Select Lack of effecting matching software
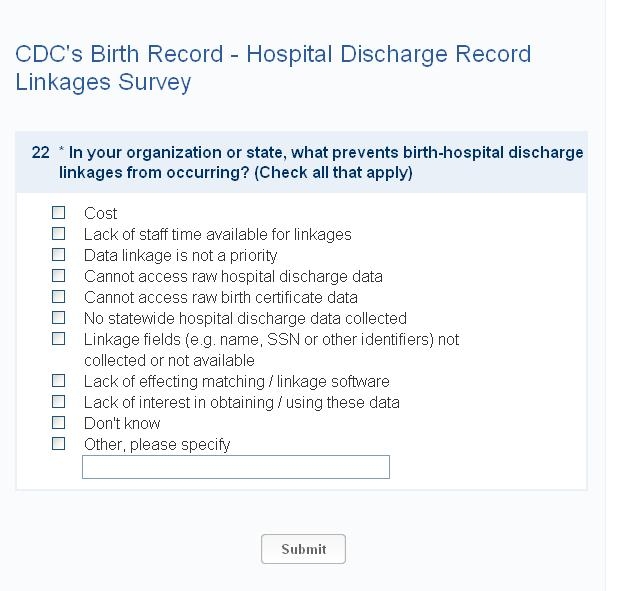640x591 pixels. [59, 381]
